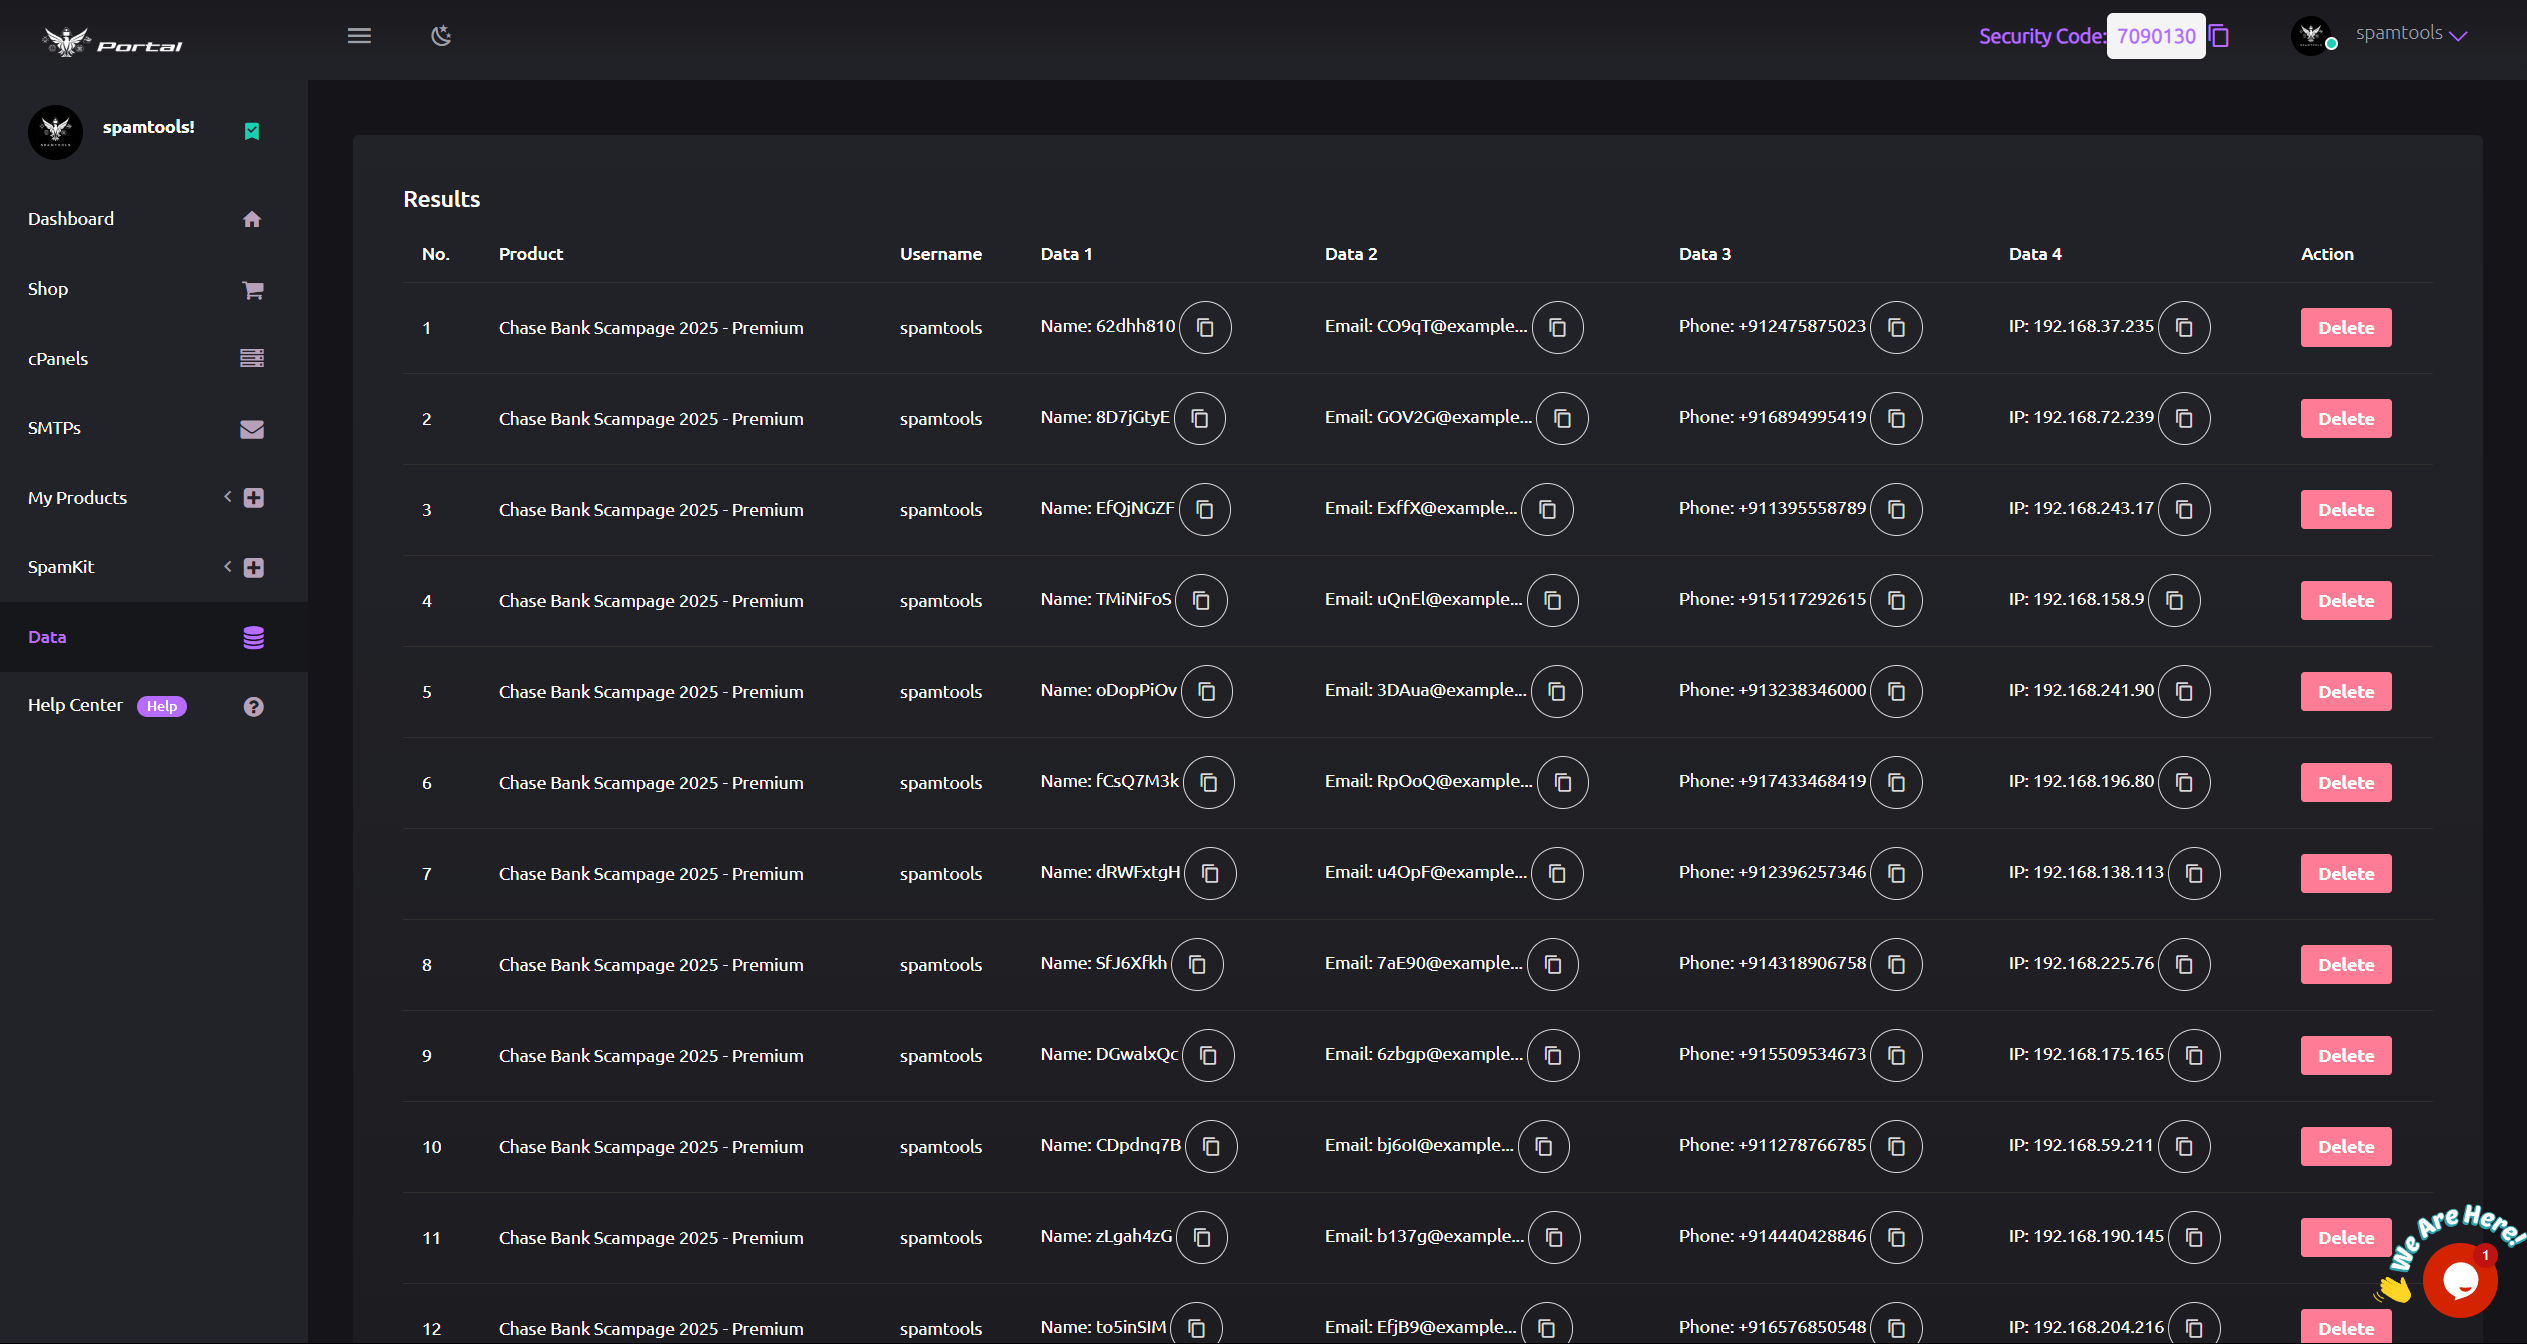Open the cPanels server icon
This screenshot has width=2527, height=1344.
click(x=252, y=358)
